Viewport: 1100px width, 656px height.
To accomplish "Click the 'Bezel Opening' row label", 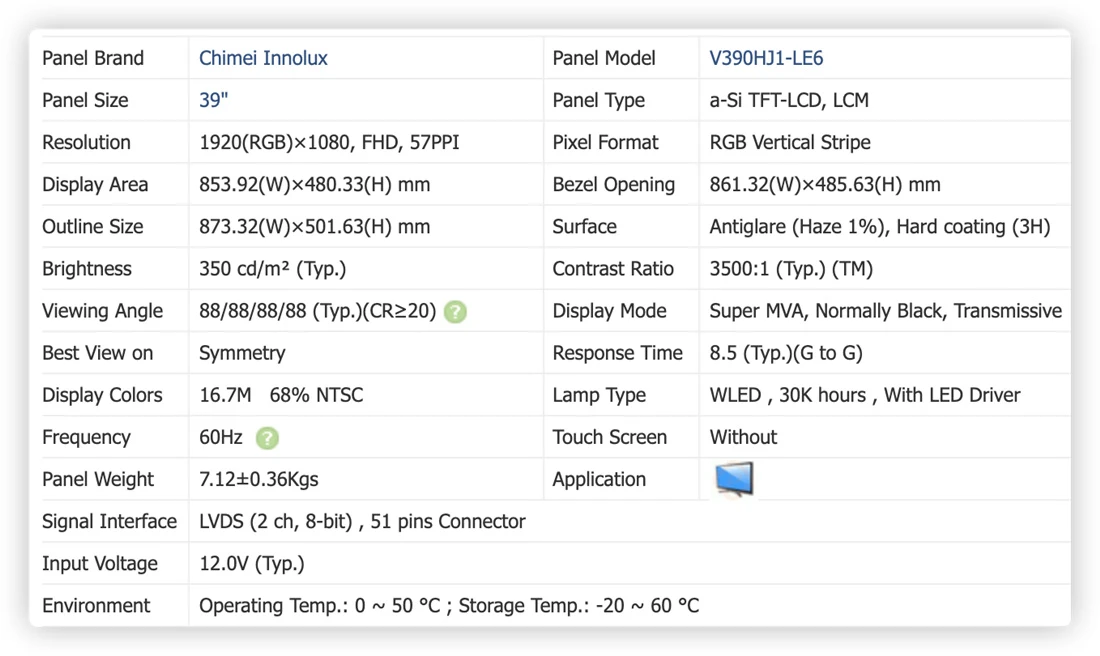I will (x=614, y=185).
